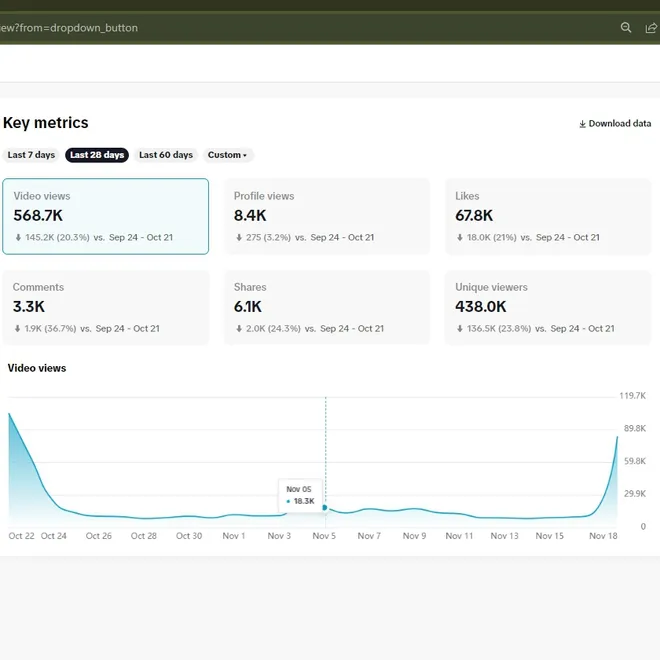Click the URL text in address bar
660x660 pixels.
point(69,28)
